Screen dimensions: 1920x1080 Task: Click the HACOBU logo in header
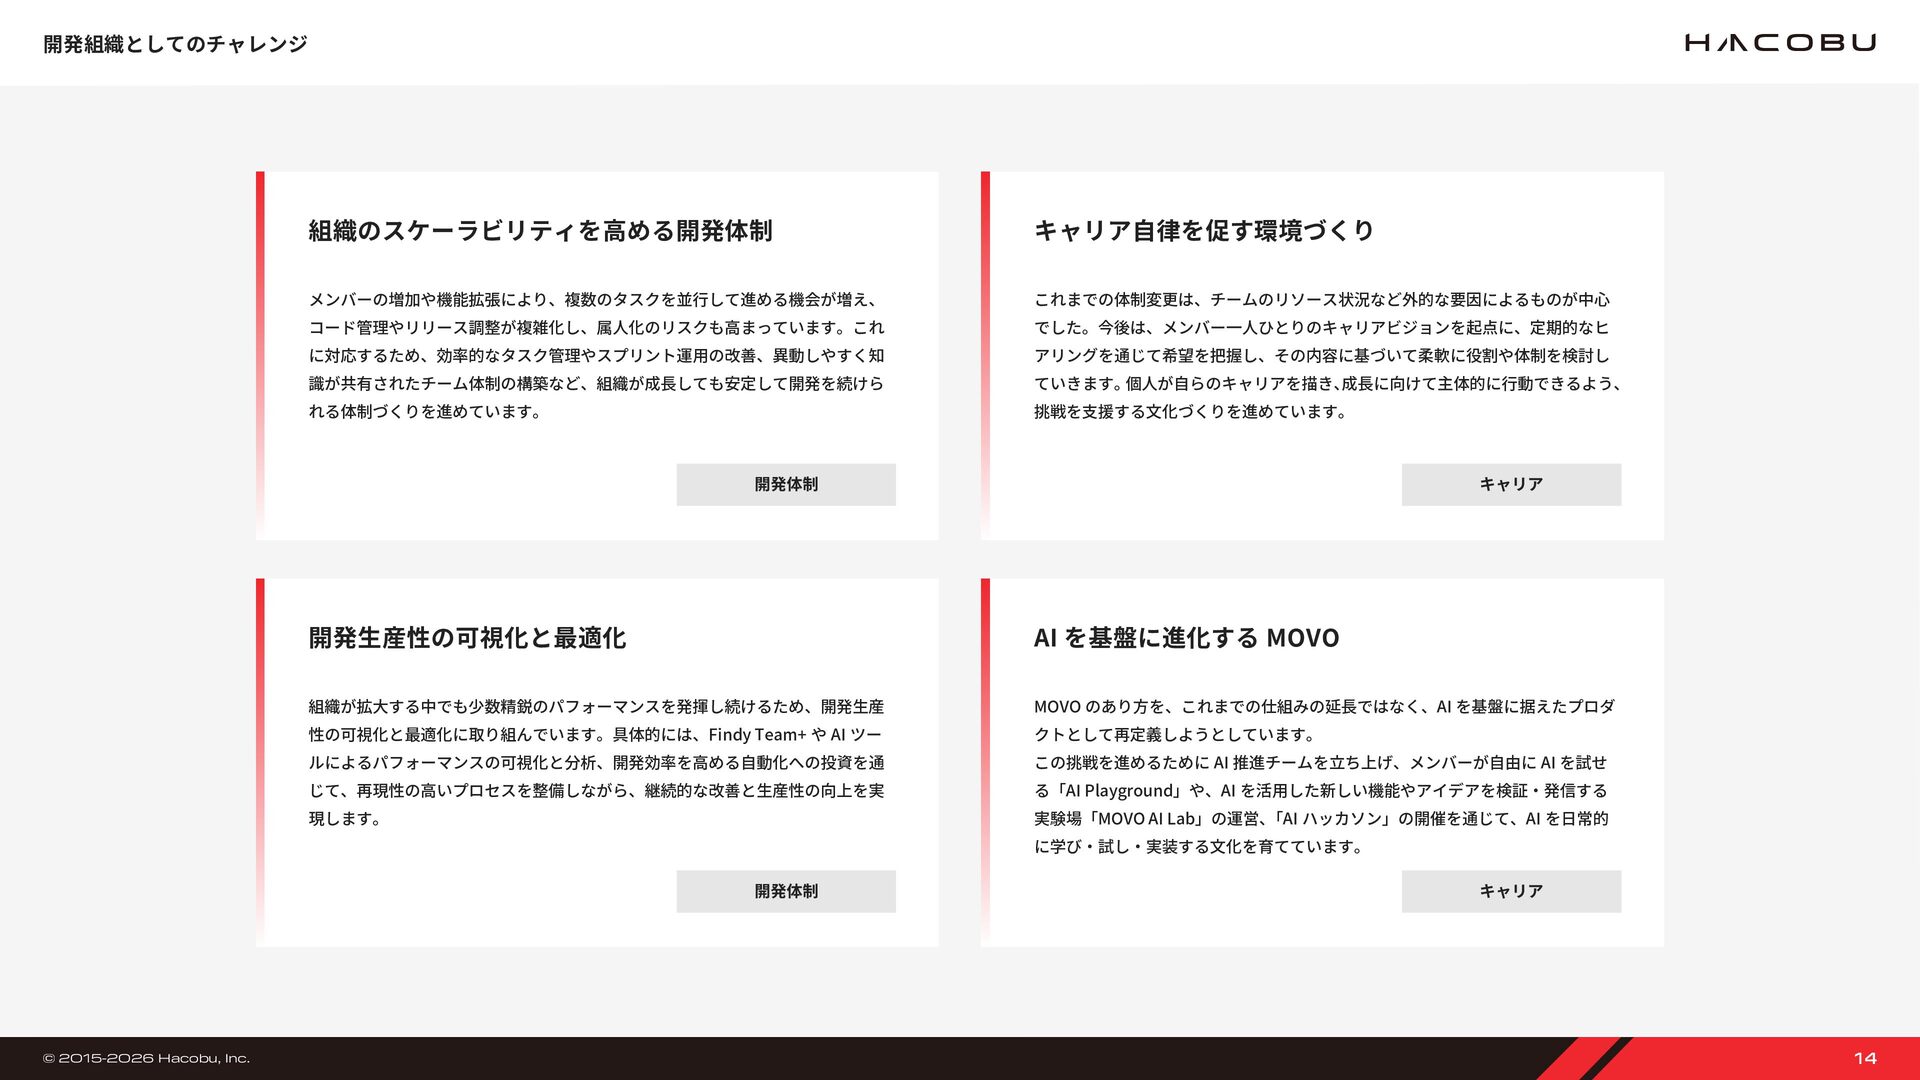[x=1780, y=42]
